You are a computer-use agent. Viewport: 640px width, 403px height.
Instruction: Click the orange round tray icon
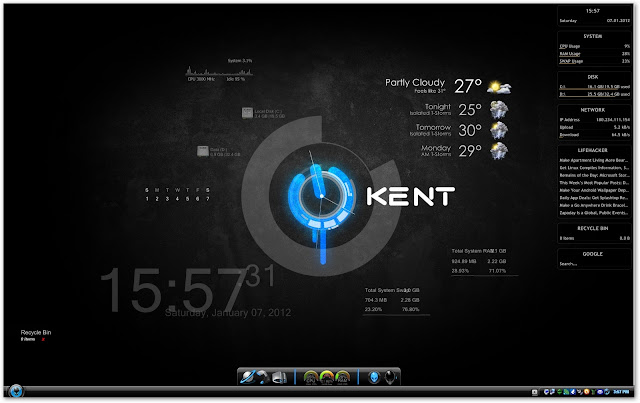[x=587, y=392]
